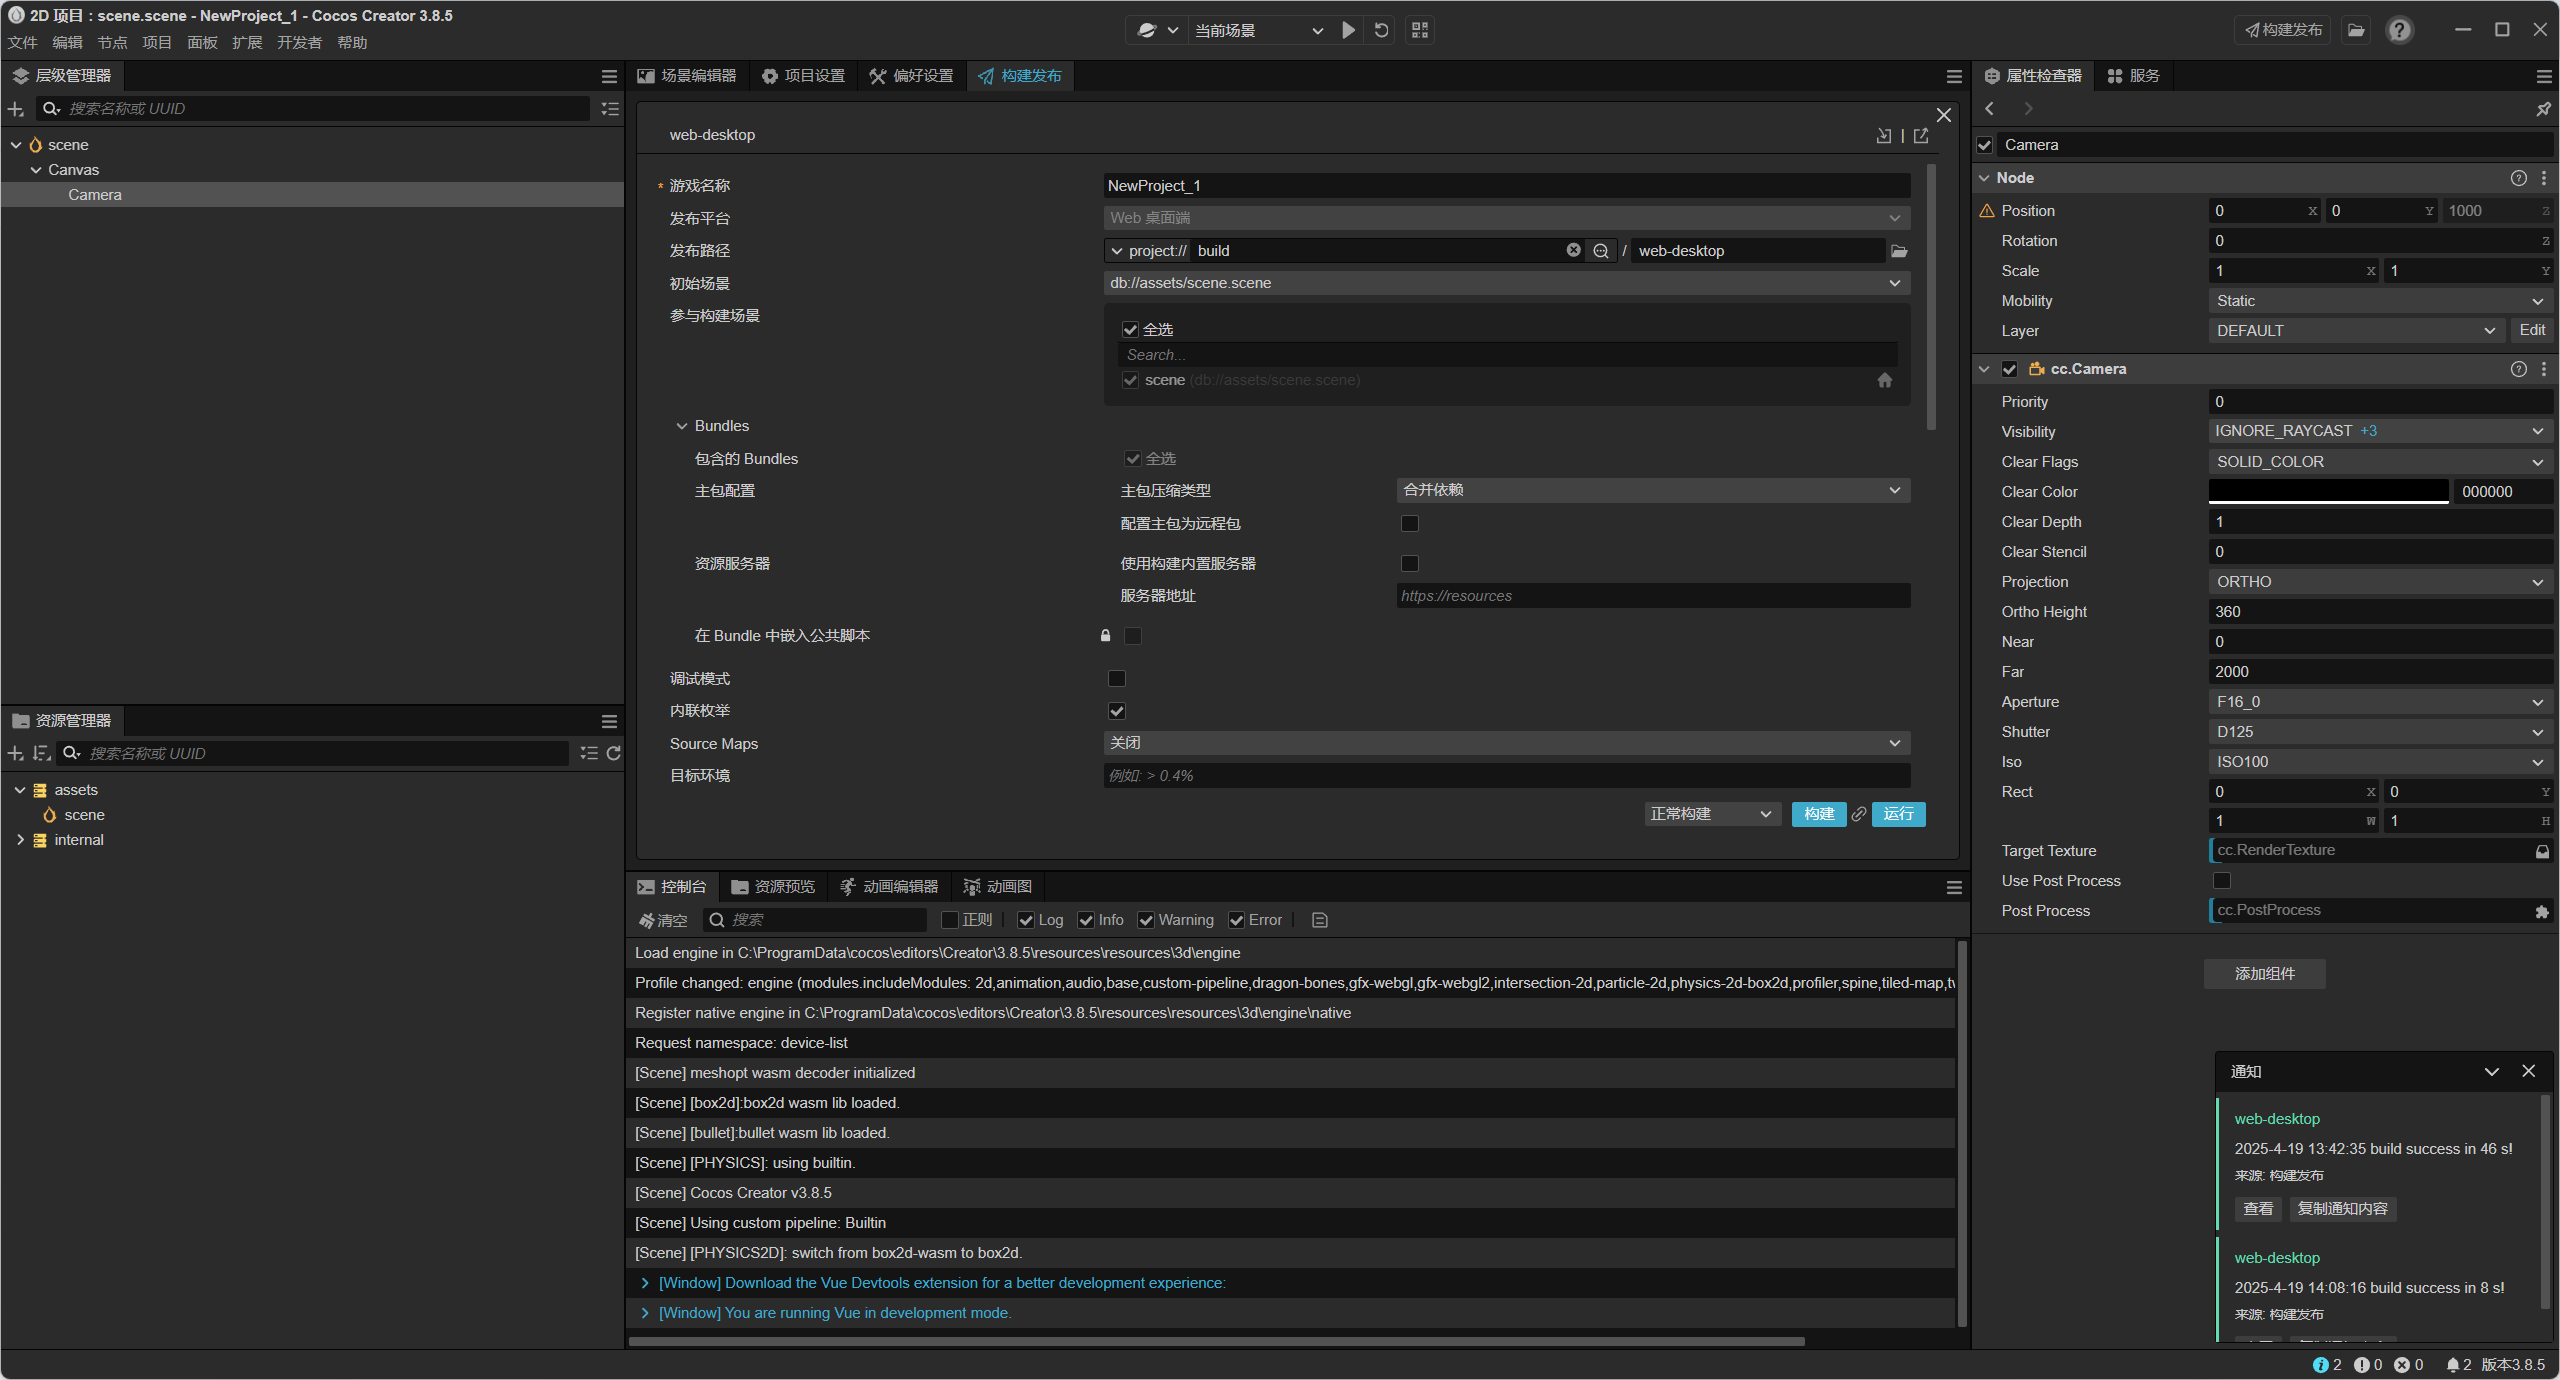Screen dimensions: 2560x1380
Task: Click the 构建 build button
Action: point(1818,814)
